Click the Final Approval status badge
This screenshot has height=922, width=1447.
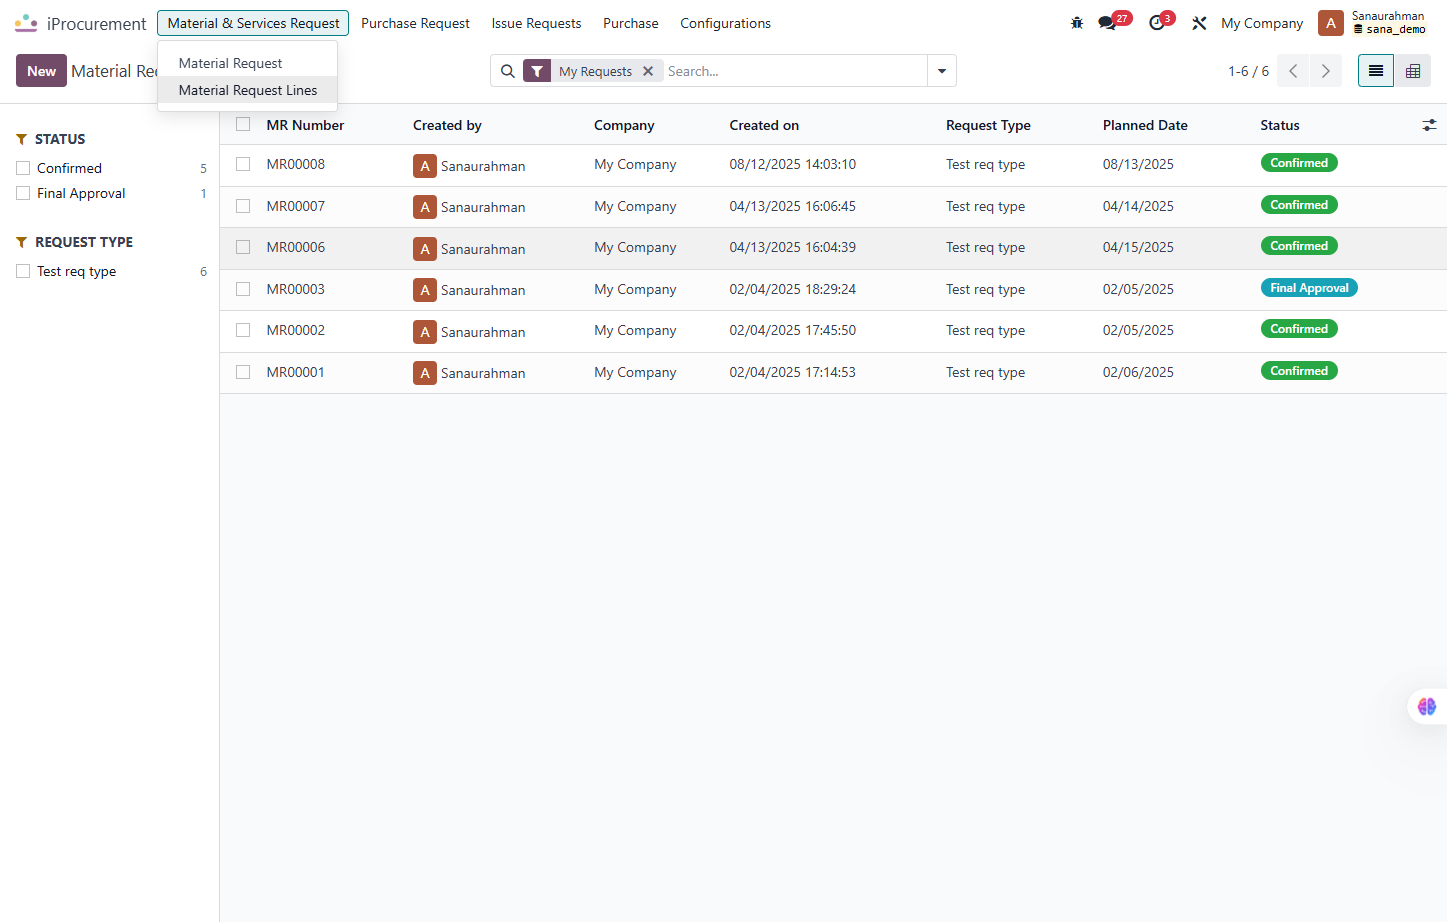[x=1309, y=288]
